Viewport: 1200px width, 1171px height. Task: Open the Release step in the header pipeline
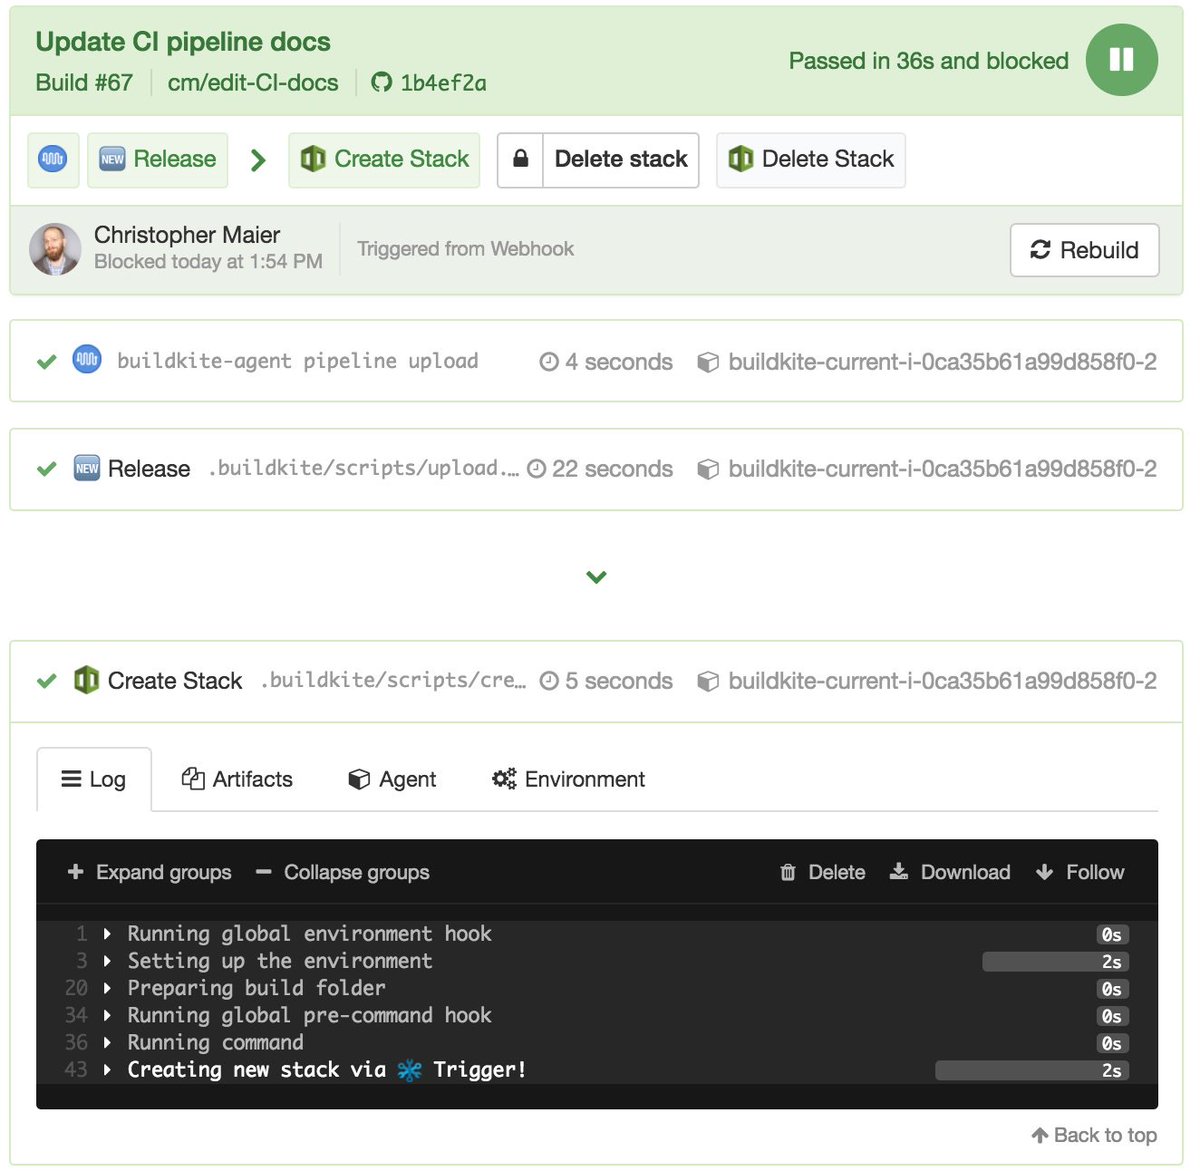158,159
